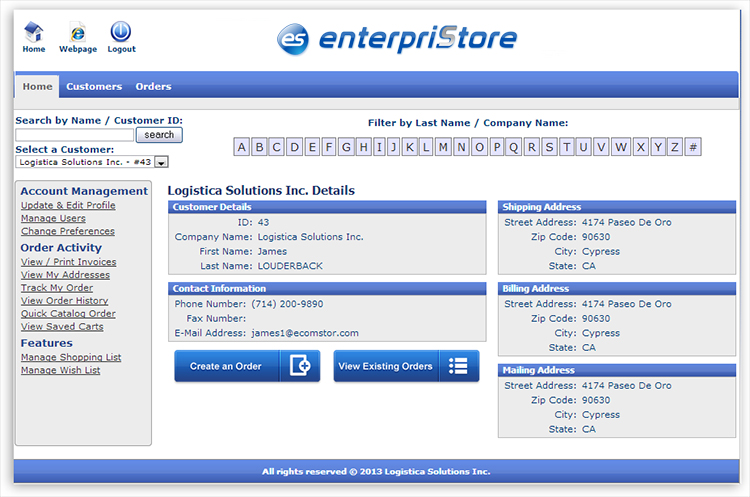
Task: Click the new-document icon on Create an Order
Action: [300, 366]
